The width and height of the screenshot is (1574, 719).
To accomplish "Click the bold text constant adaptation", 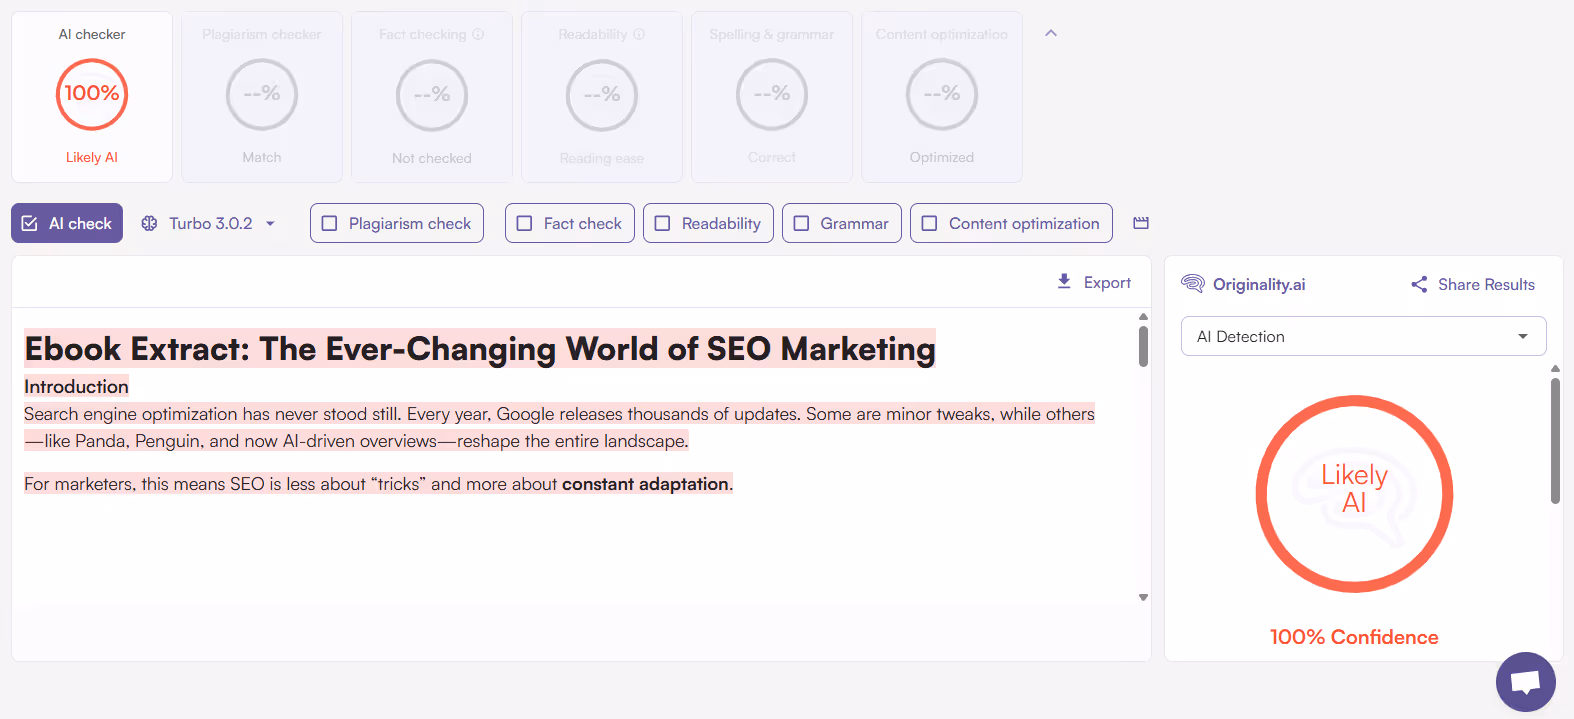I will 645,484.
